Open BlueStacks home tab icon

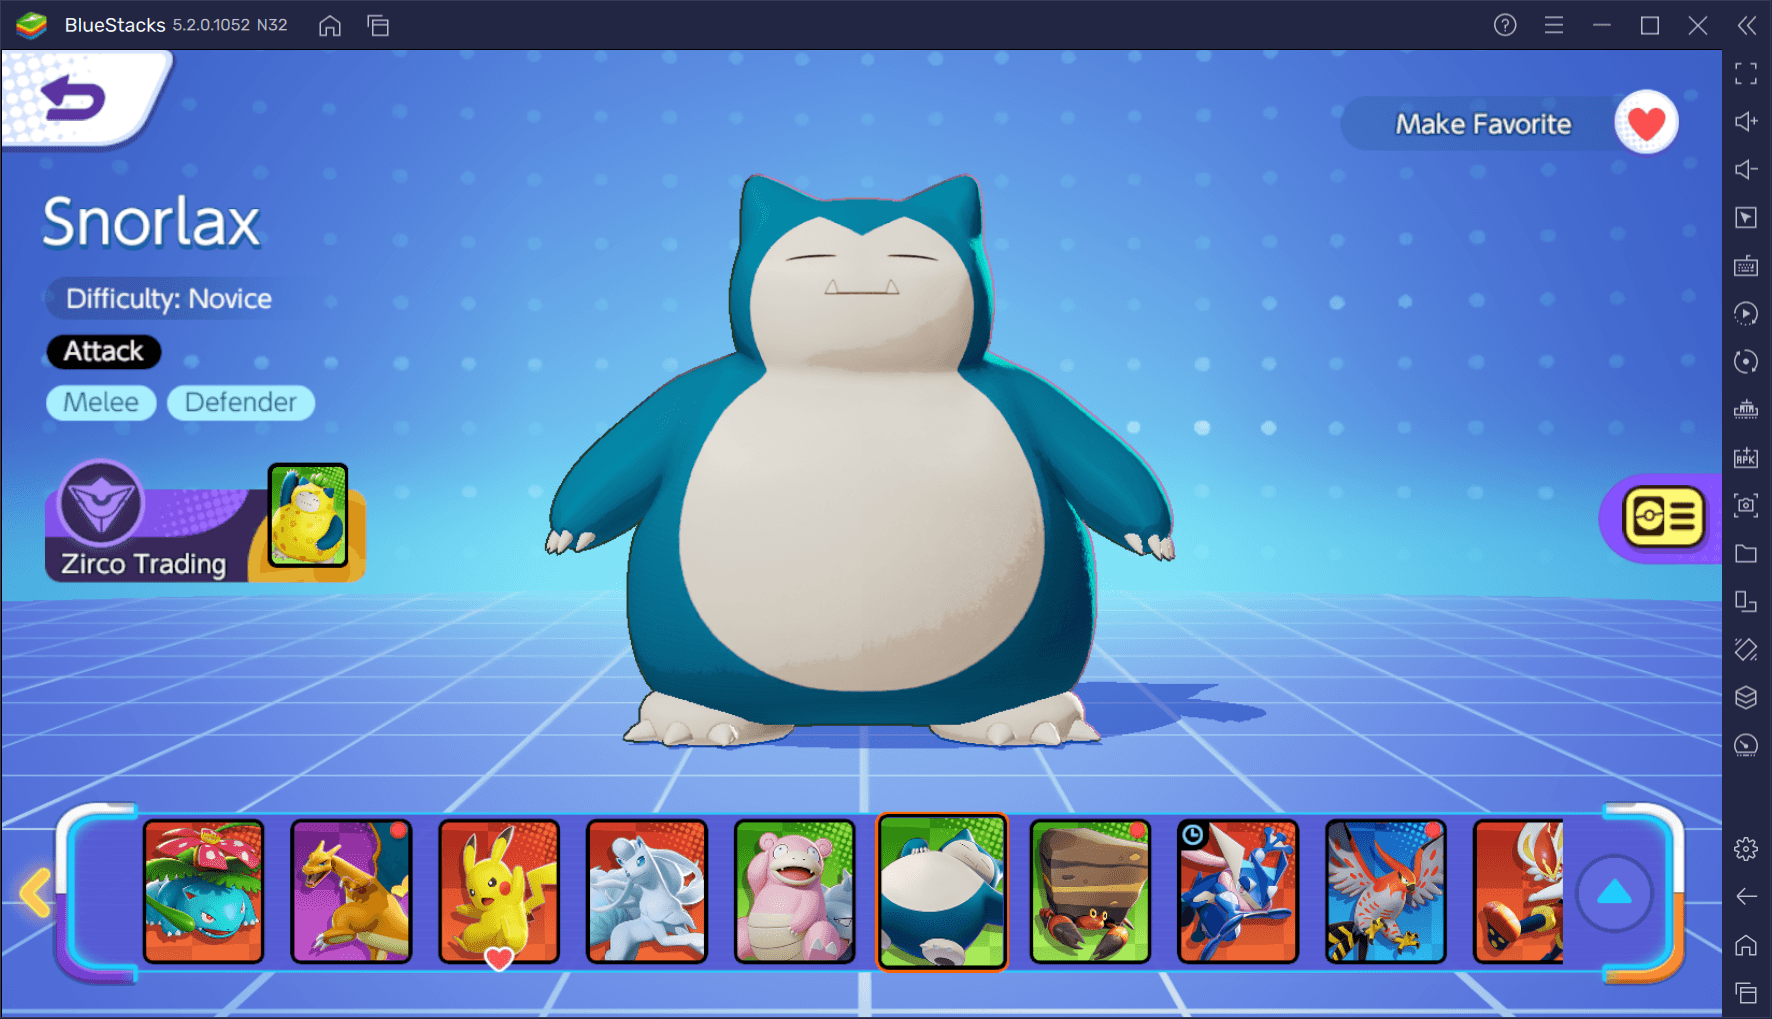330,25
